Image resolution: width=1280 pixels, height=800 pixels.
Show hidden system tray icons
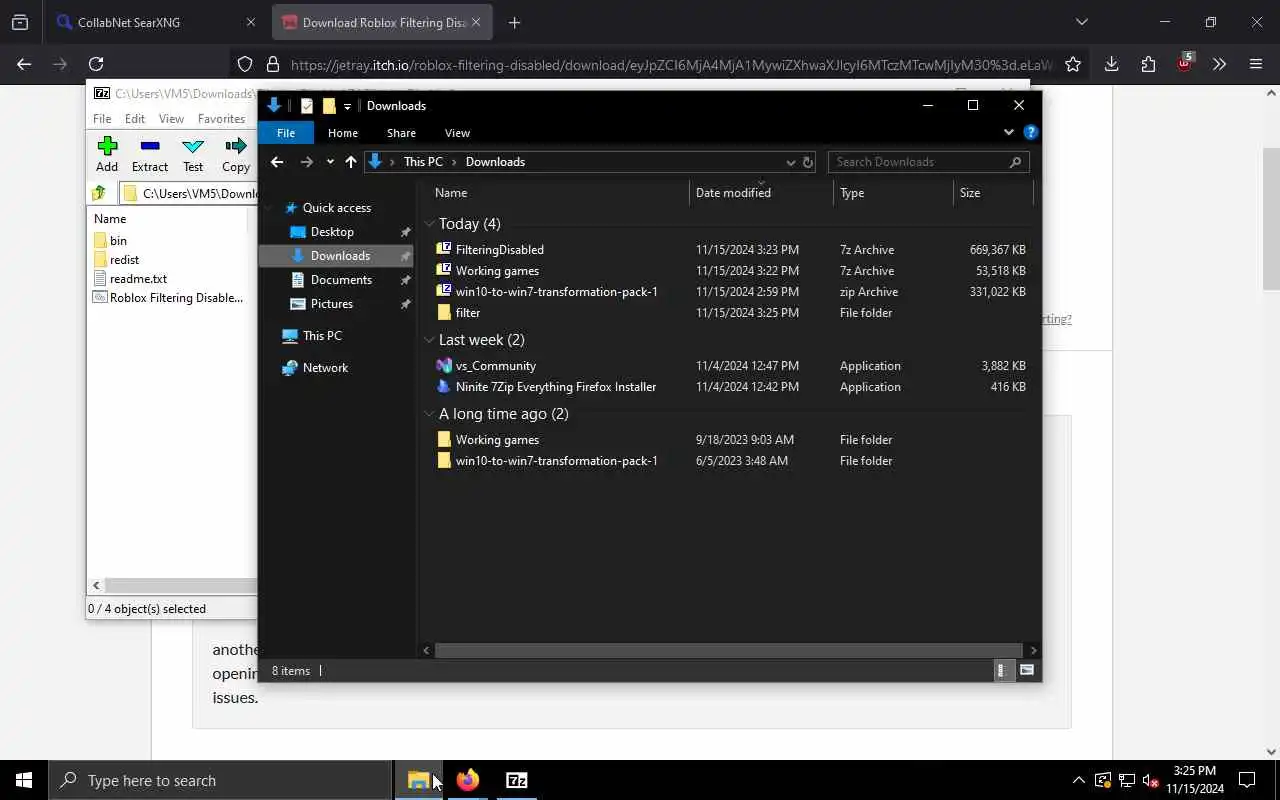[x=1078, y=780]
